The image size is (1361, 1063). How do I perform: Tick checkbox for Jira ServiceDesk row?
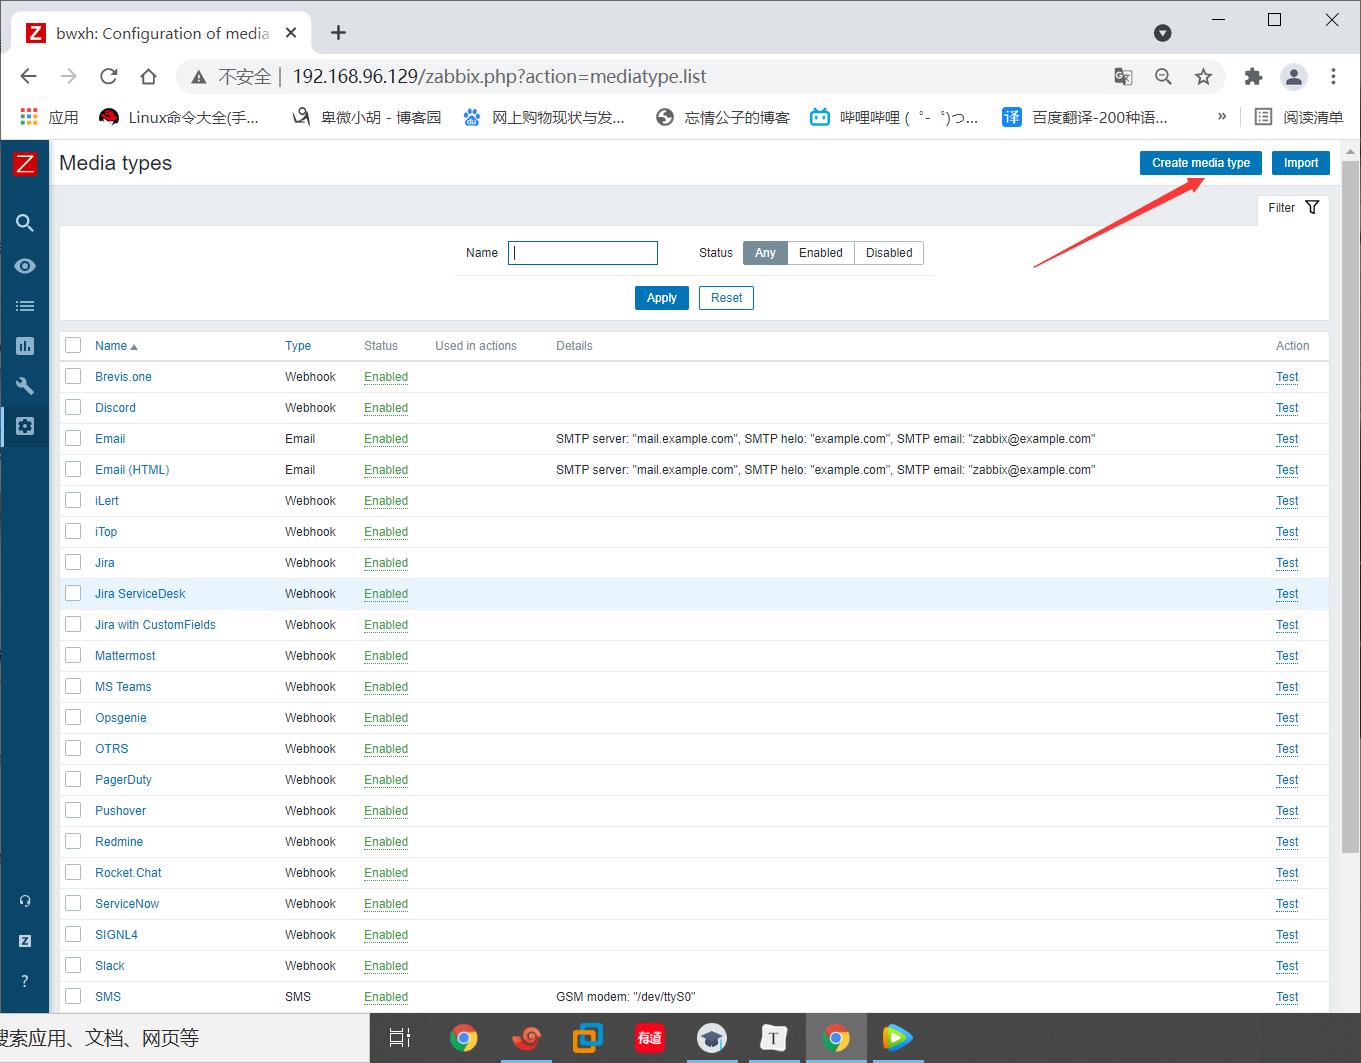click(x=73, y=593)
